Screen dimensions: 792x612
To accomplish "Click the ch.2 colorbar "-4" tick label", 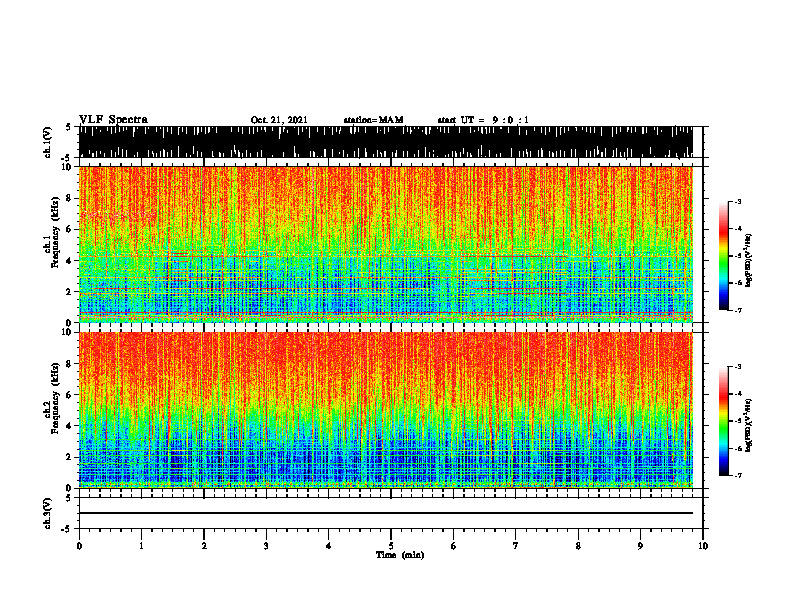I will tap(737, 394).
